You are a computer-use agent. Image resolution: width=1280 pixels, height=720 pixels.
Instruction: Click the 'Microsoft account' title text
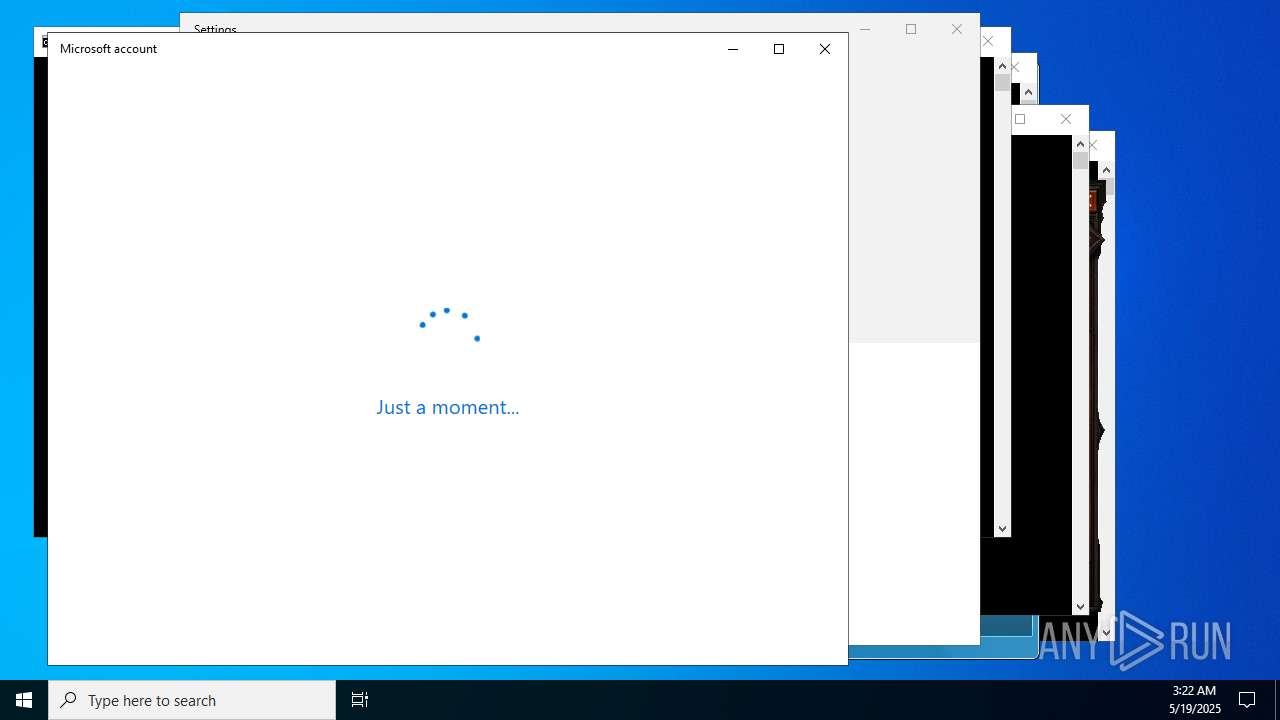(x=108, y=48)
